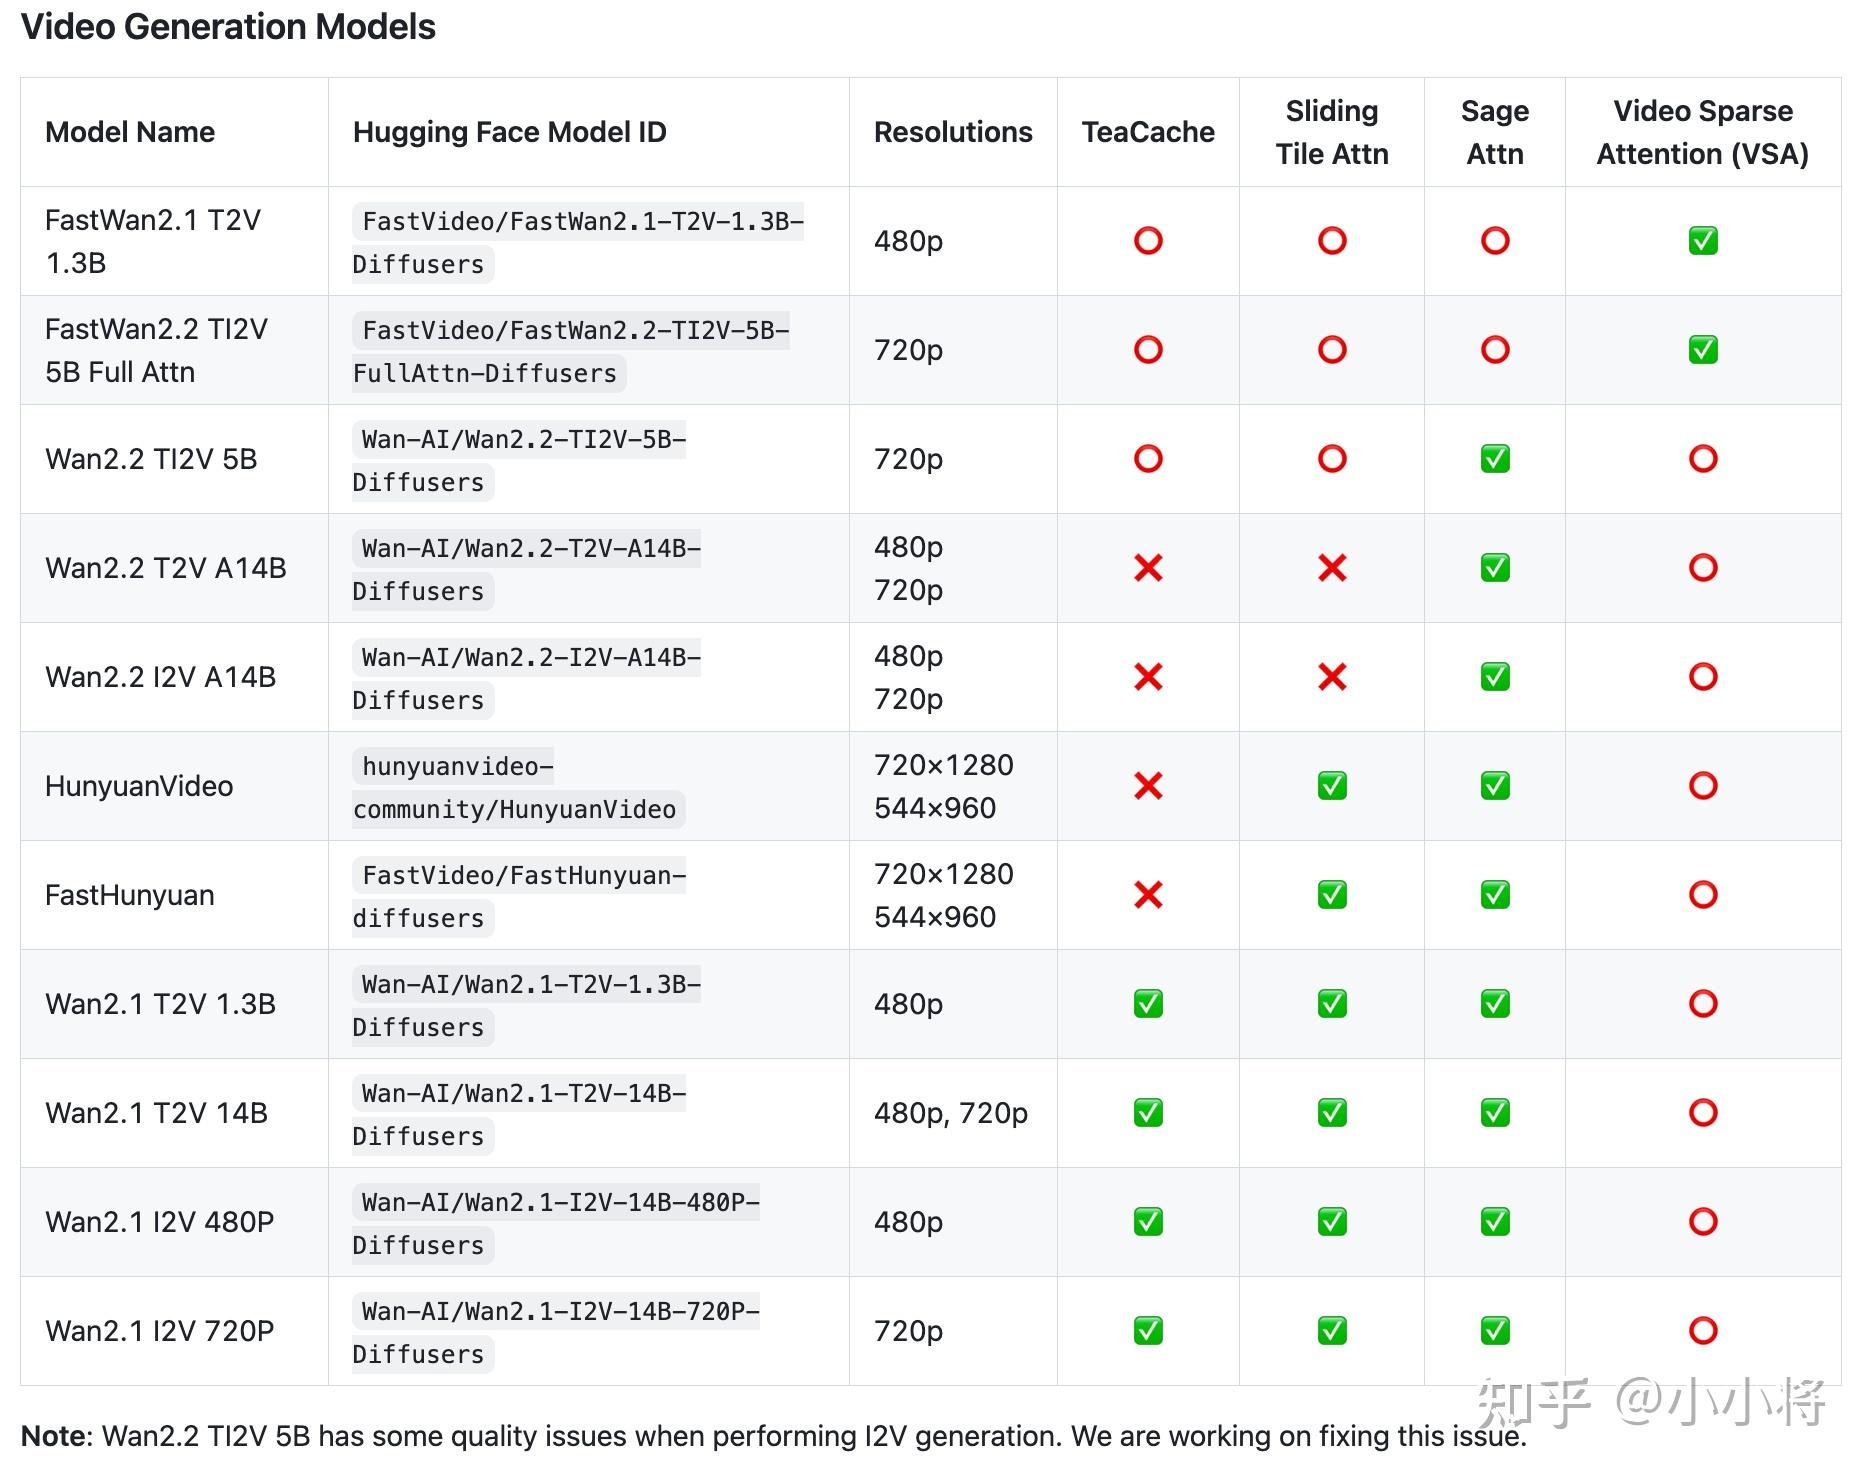1874x1478 pixels.
Task: Click the VSA green checkmark for FastWan2.1 T2V 1.3B
Action: (1702, 241)
